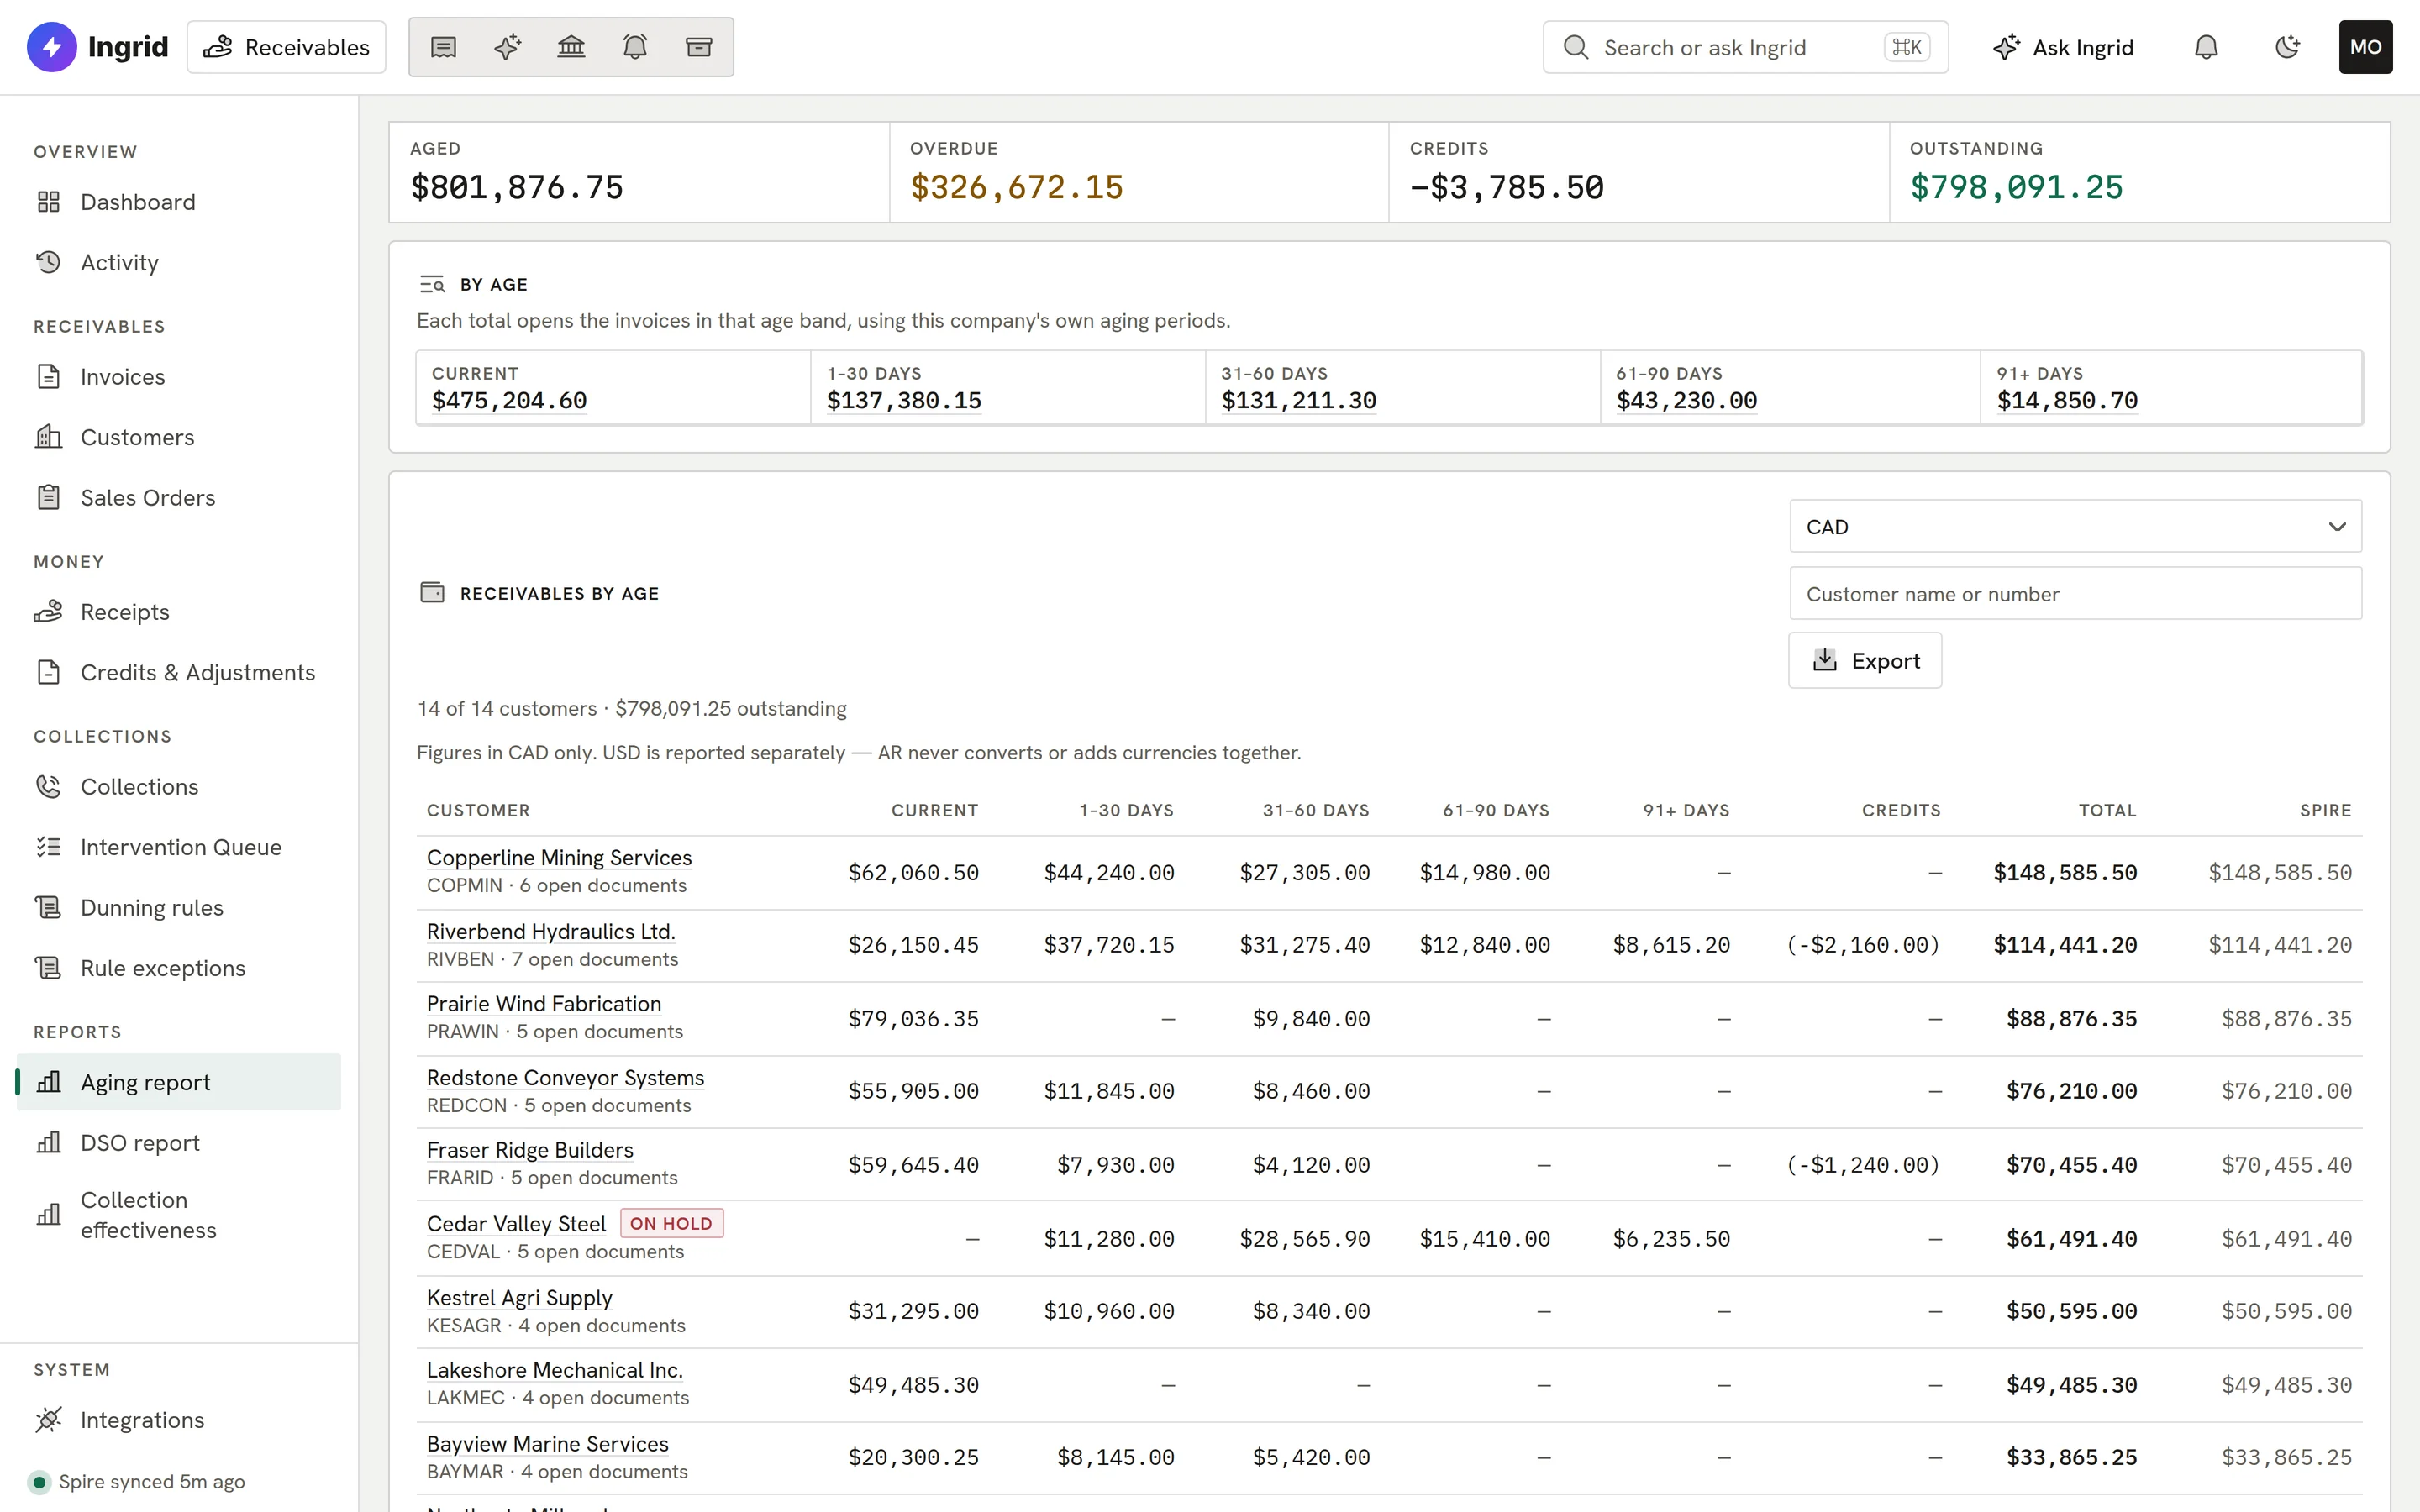Click Search or ask Ingrid box
Screen dimensions: 2420x1512
point(1745,47)
